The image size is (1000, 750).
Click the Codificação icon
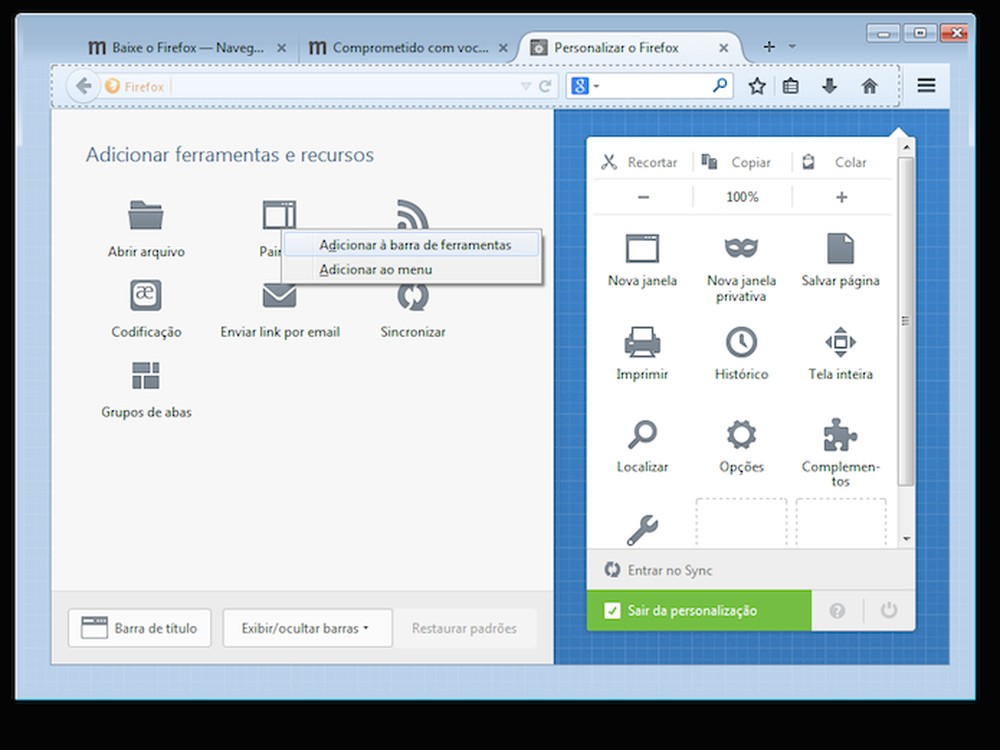(144, 295)
